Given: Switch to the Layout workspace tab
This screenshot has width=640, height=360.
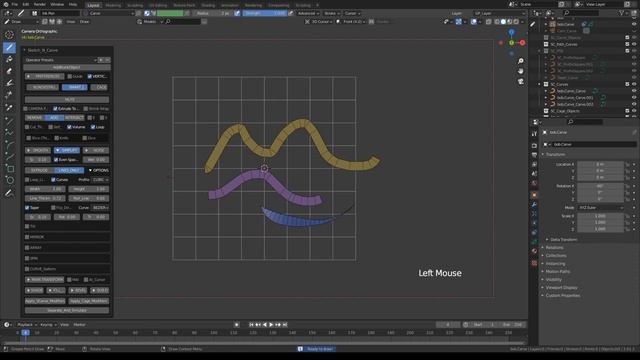Looking at the screenshot, I should [93, 5].
